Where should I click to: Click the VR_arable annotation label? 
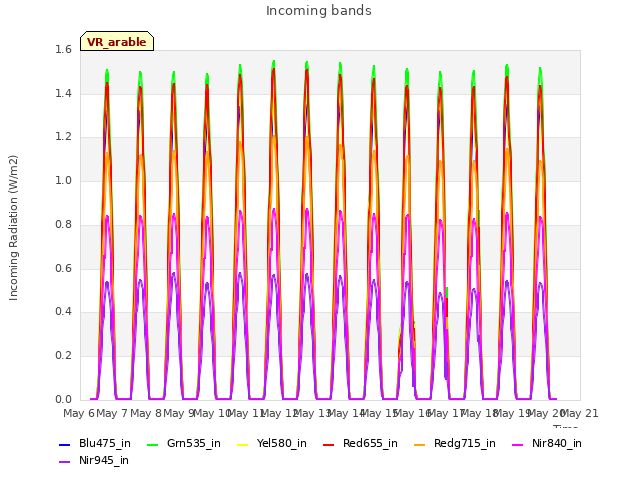pyautogui.click(x=117, y=41)
